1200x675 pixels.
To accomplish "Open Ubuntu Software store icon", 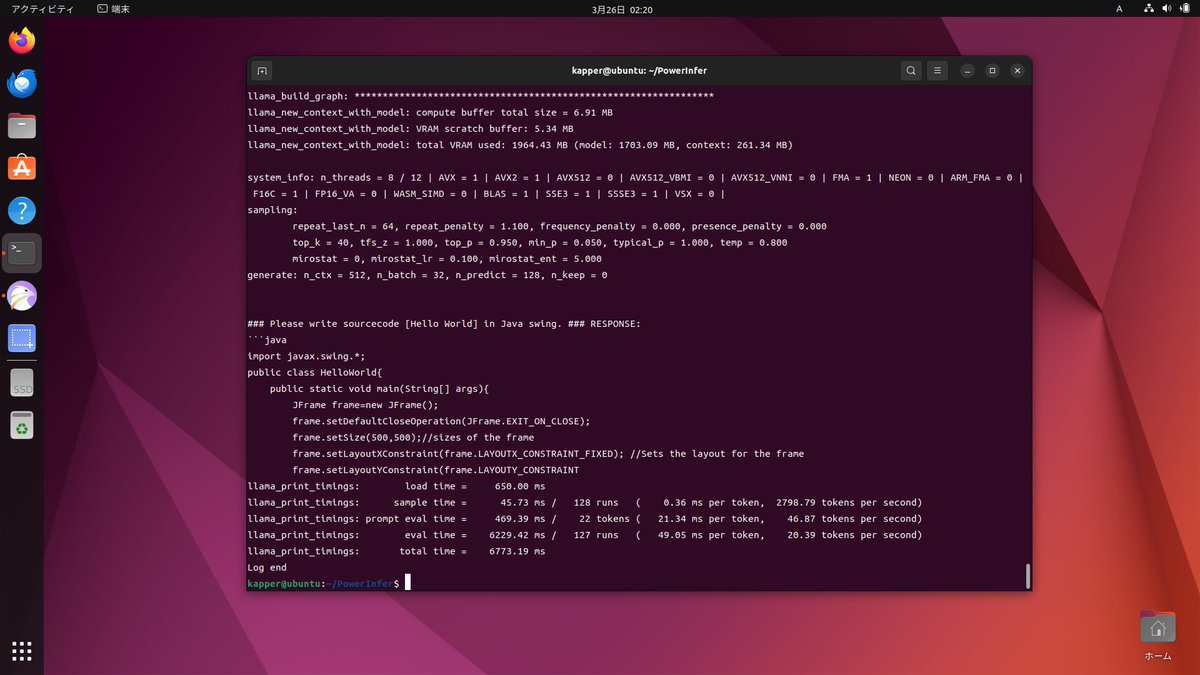I will pyautogui.click(x=22, y=168).
